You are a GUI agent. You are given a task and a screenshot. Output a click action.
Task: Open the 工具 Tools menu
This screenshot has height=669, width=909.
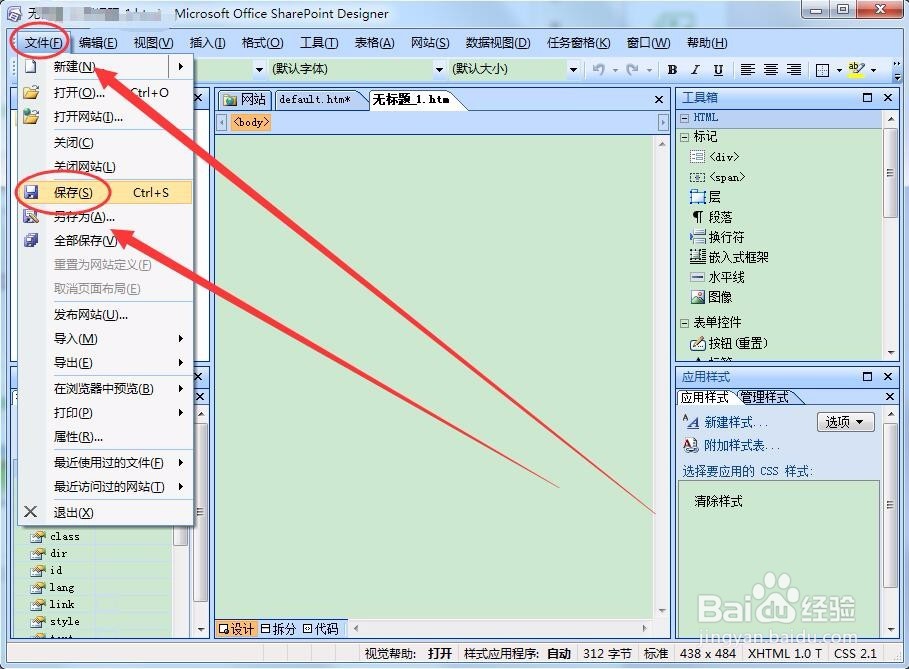319,43
